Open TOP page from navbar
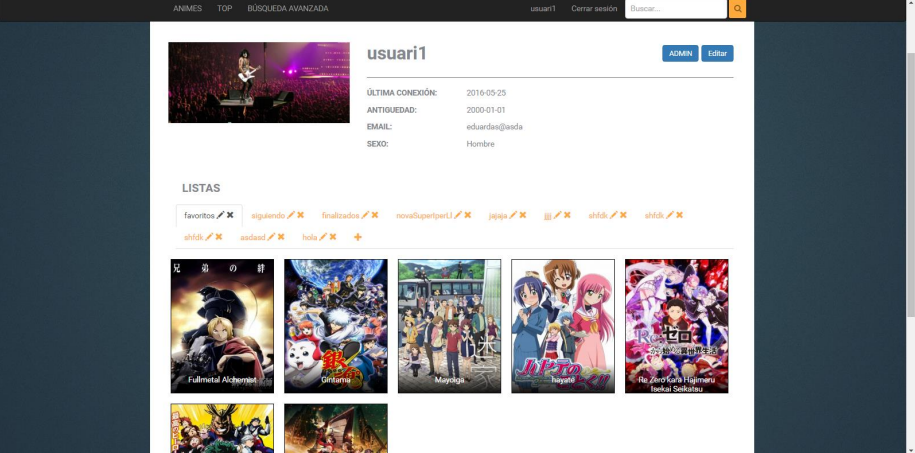 (x=225, y=9)
